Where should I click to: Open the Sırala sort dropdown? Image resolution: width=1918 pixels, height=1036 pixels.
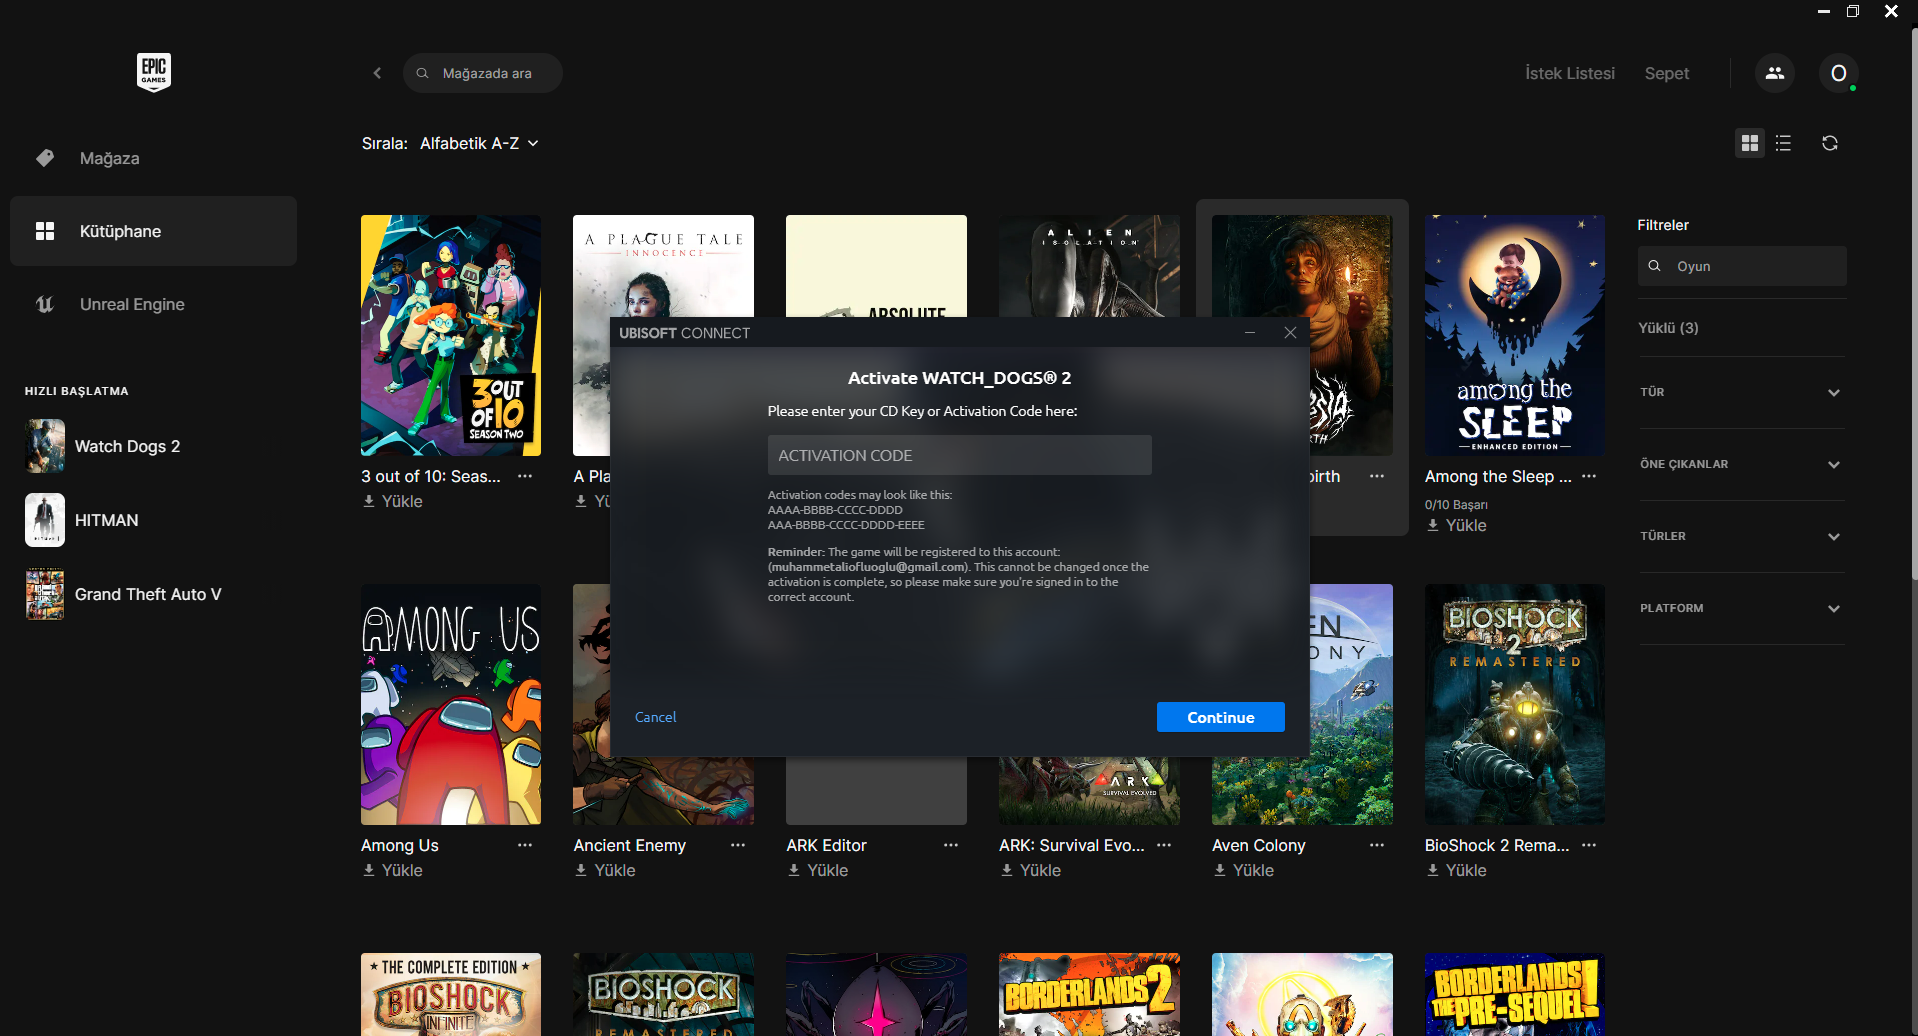tap(479, 143)
